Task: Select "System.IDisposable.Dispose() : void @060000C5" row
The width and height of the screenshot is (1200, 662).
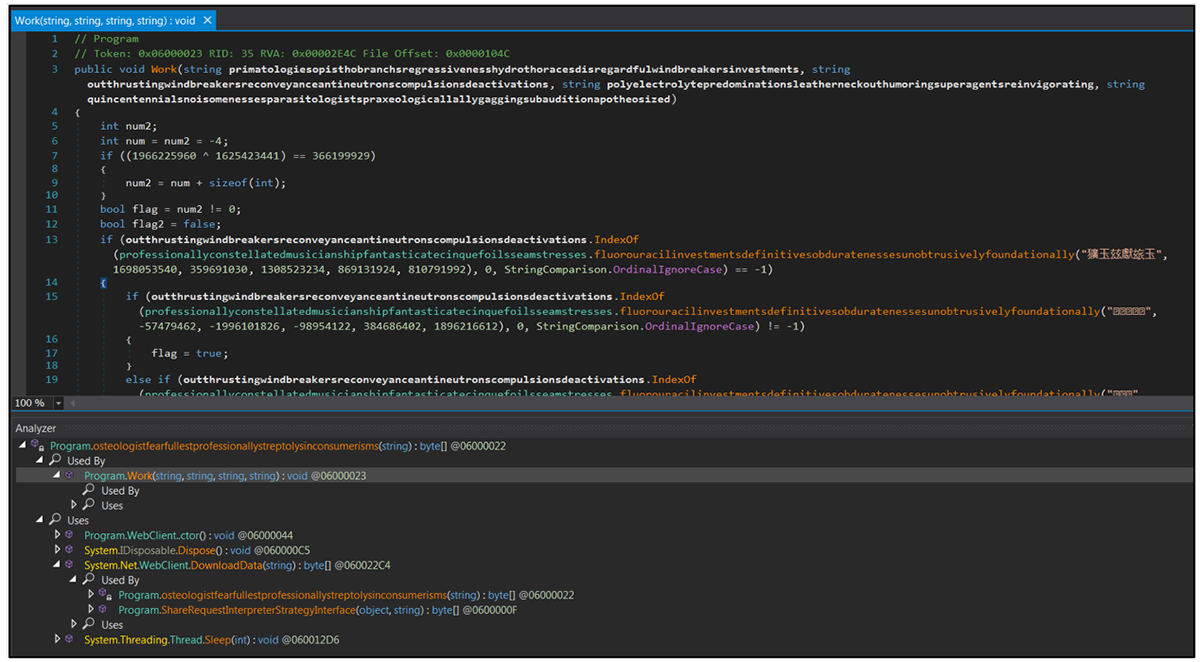Action: point(198,550)
